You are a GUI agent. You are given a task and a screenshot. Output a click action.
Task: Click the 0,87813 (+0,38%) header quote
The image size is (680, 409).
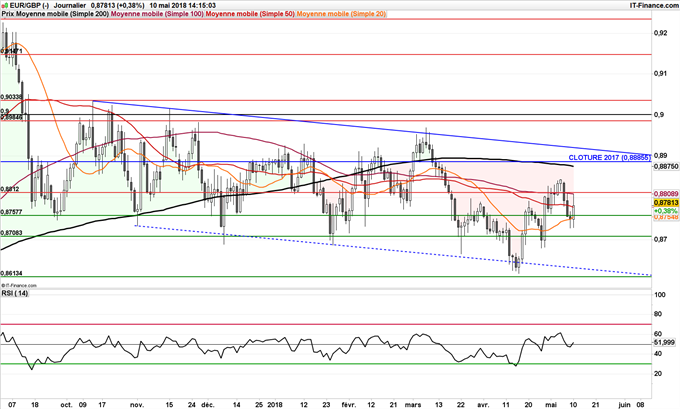(x=118, y=6)
